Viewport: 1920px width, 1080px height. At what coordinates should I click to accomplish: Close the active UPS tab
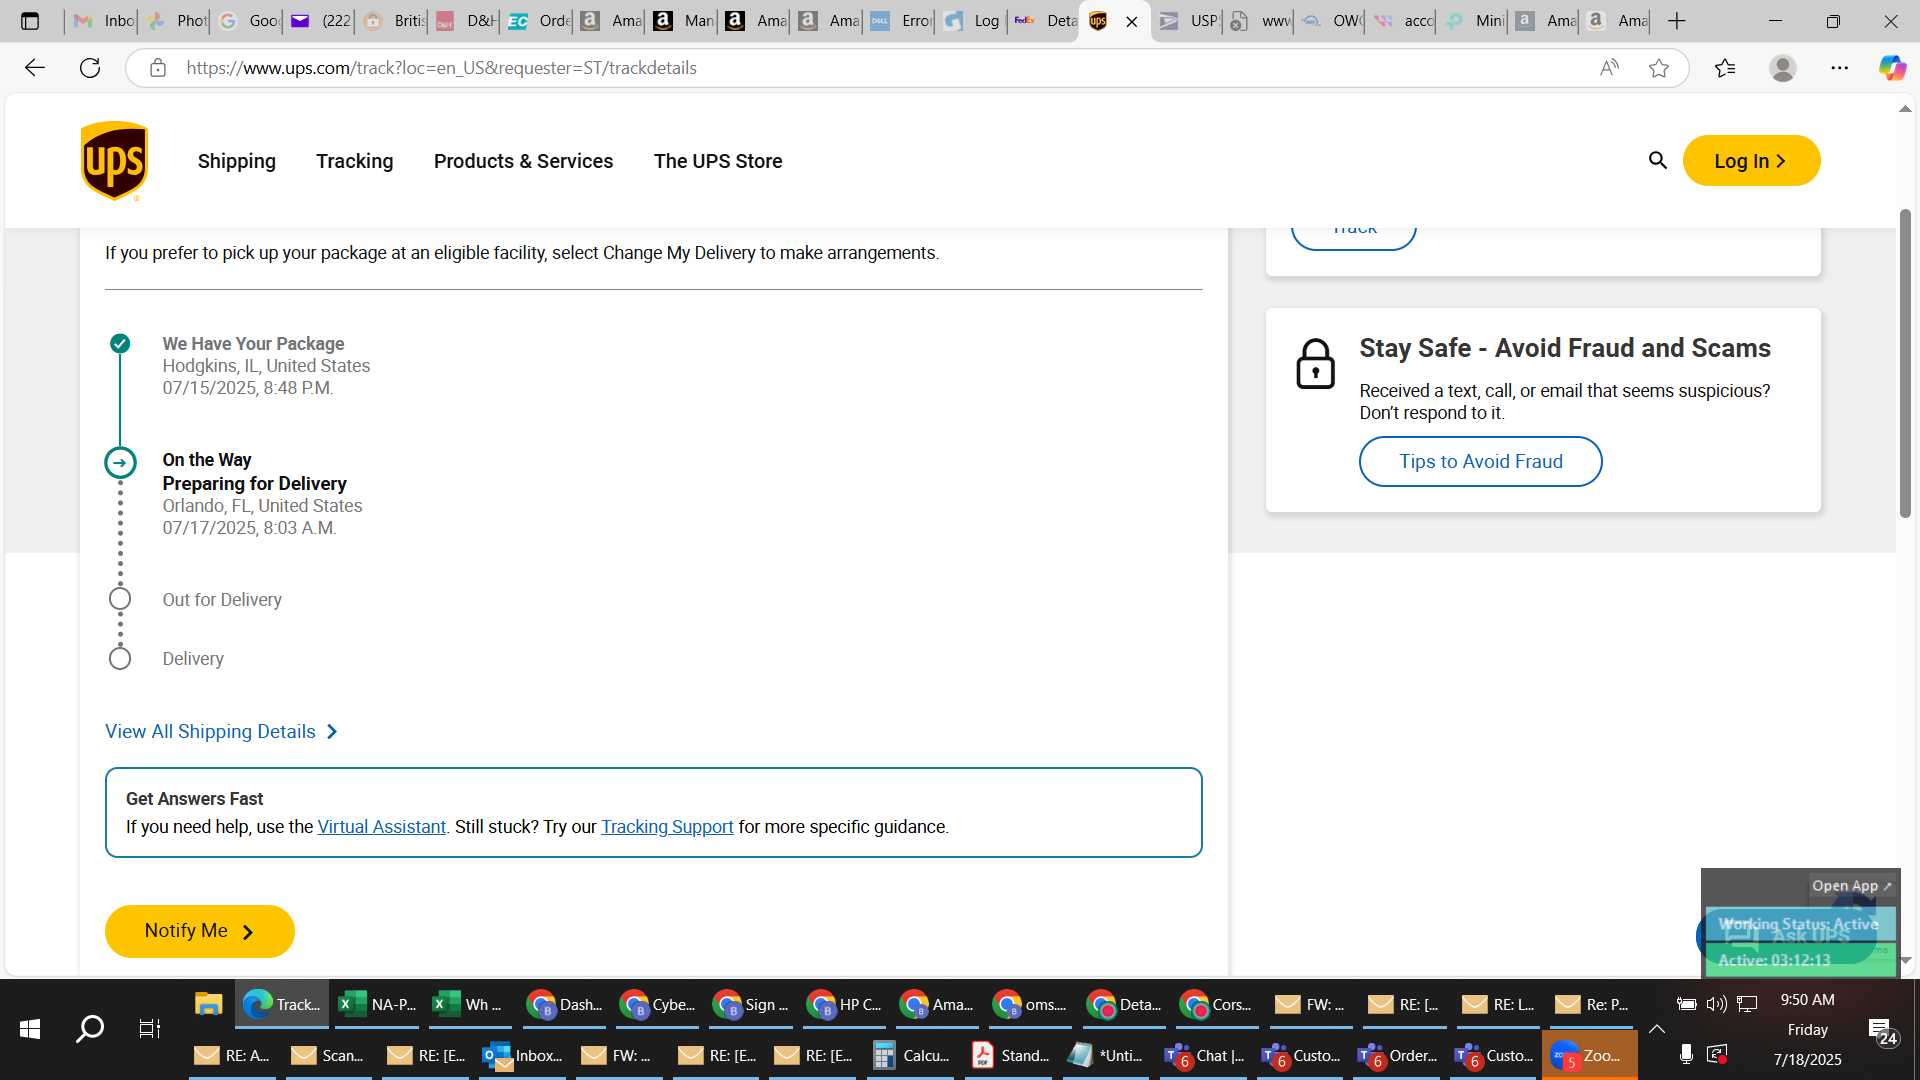click(x=1132, y=21)
